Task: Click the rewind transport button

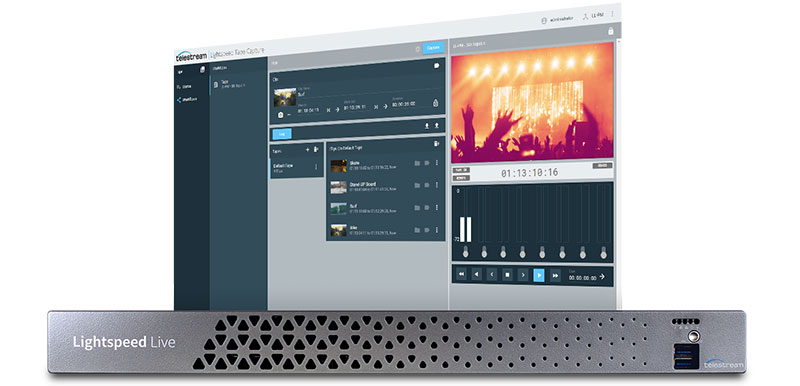Action: pyautogui.click(x=461, y=275)
